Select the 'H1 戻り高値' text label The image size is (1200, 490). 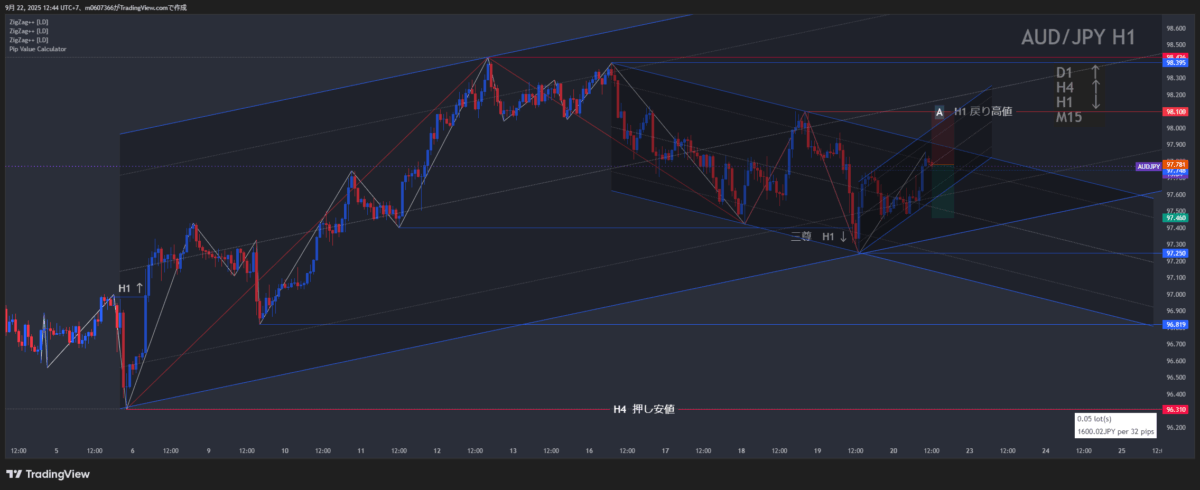[983, 112]
